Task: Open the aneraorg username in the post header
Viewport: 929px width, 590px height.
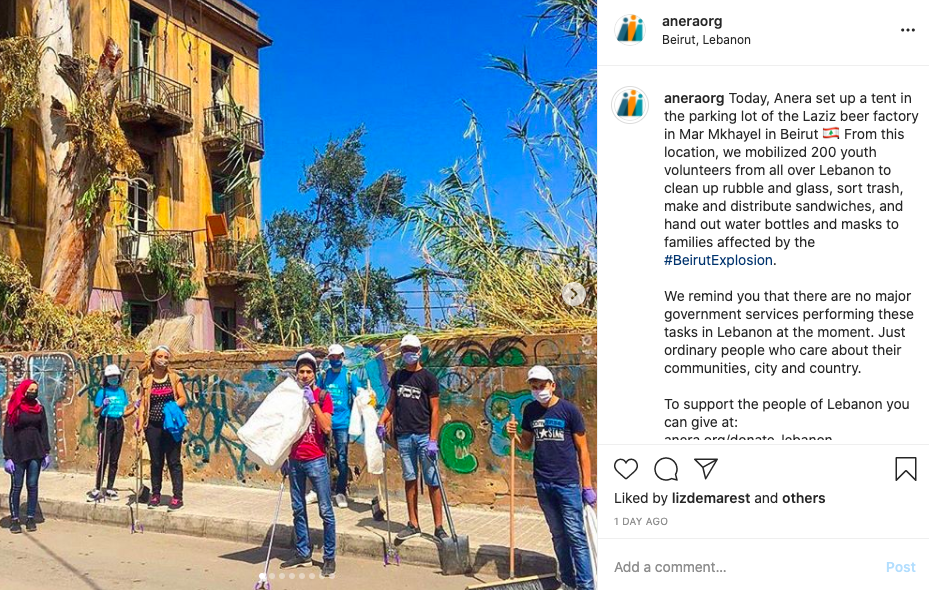Action: (x=692, y=21)
